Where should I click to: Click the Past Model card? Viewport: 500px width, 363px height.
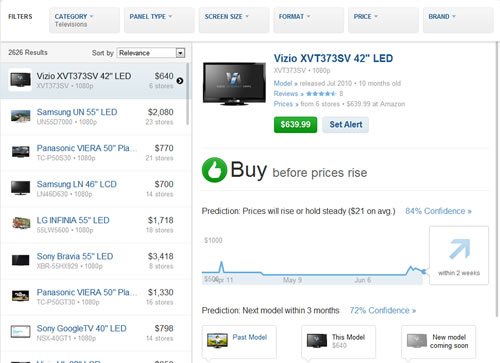(239, 343)
